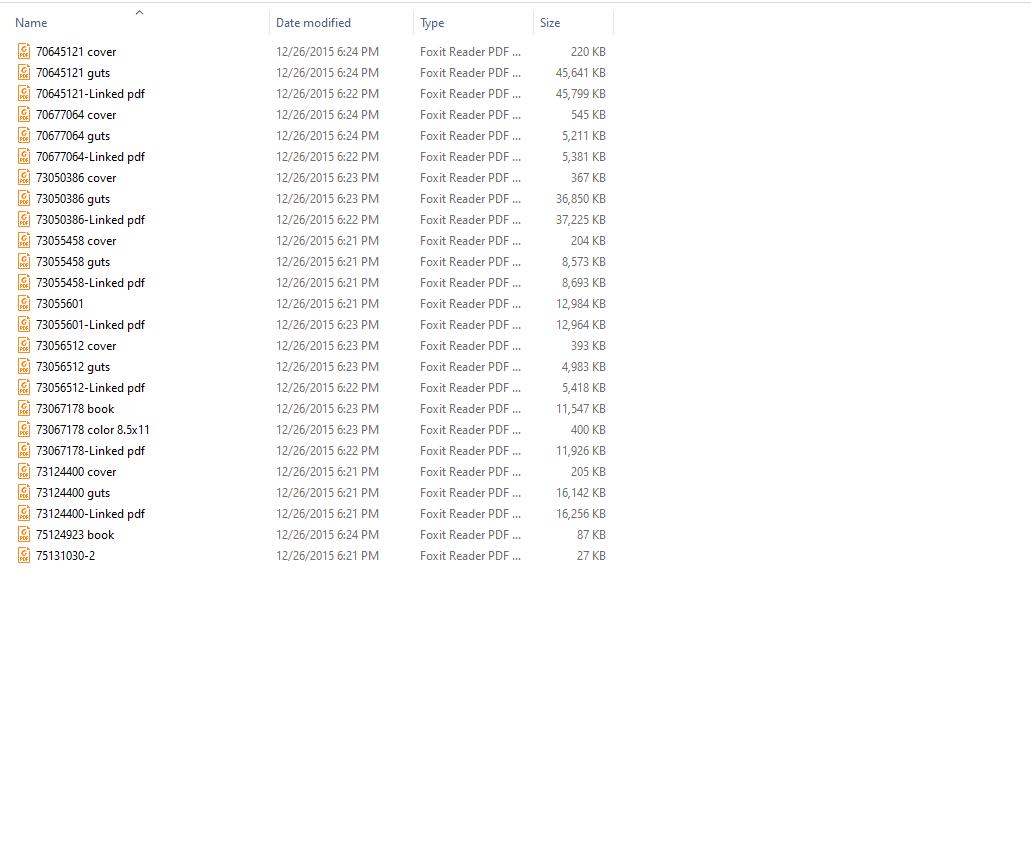Select file name 73050386 guts

(x=73, y=199)
